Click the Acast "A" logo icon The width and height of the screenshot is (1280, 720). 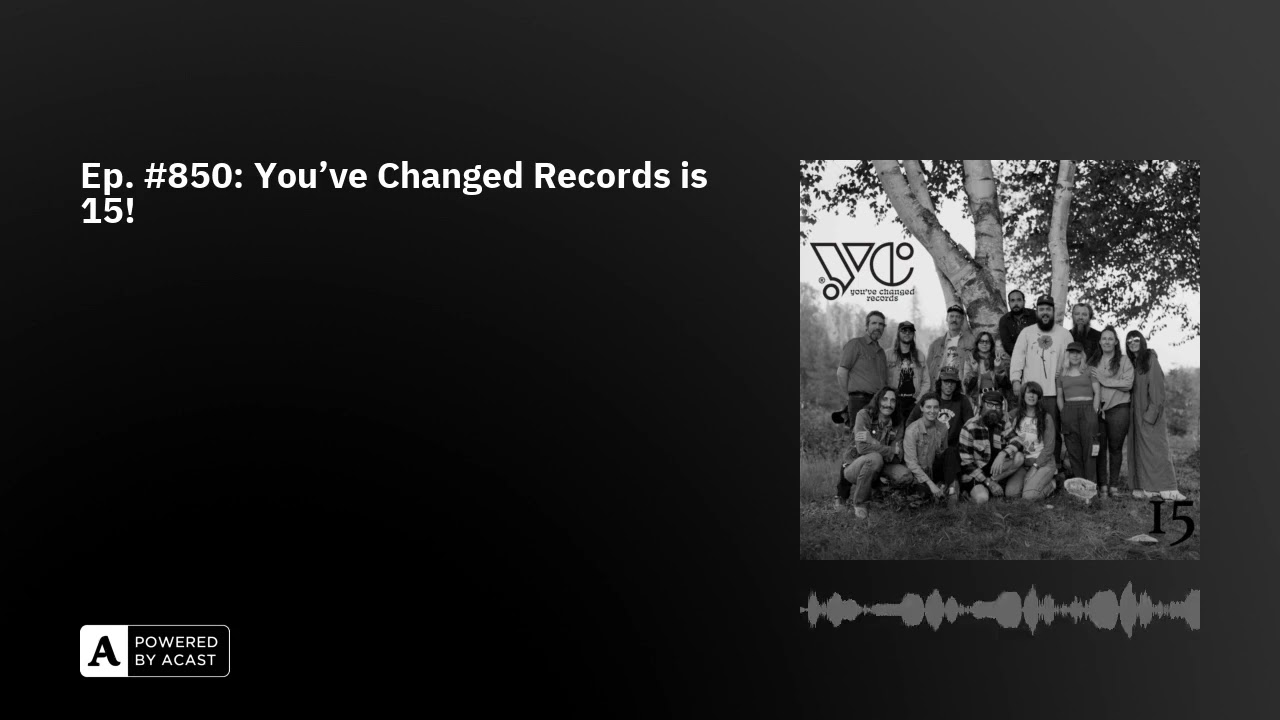tap(104, 651)
